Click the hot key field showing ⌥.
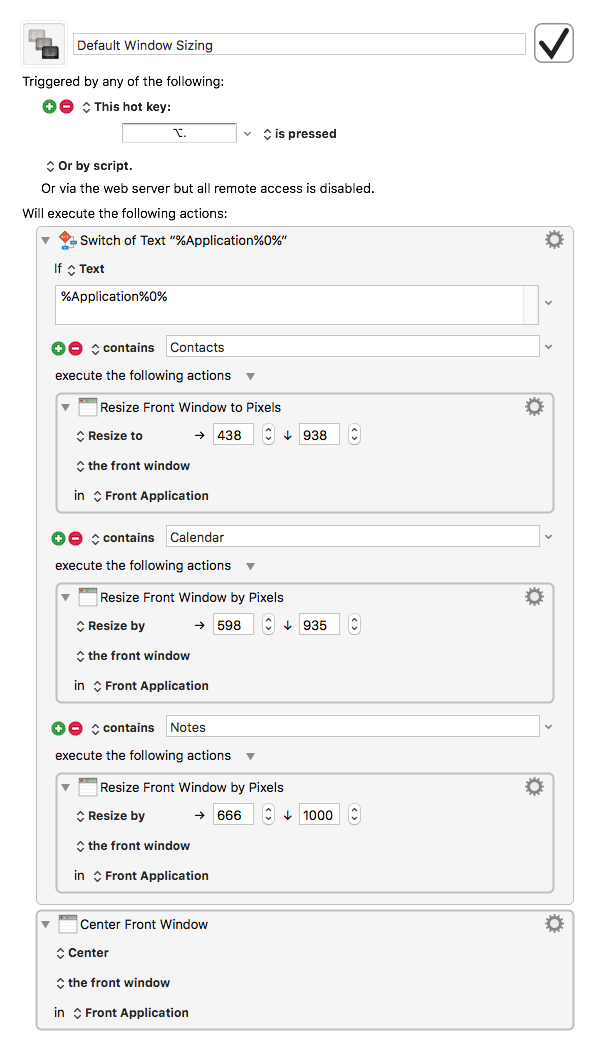595x1051 pixels. (179, 133)
